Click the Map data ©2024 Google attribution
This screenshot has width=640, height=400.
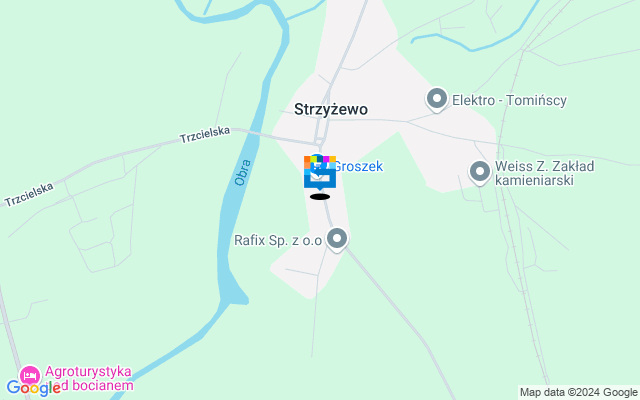click(578, 393)
